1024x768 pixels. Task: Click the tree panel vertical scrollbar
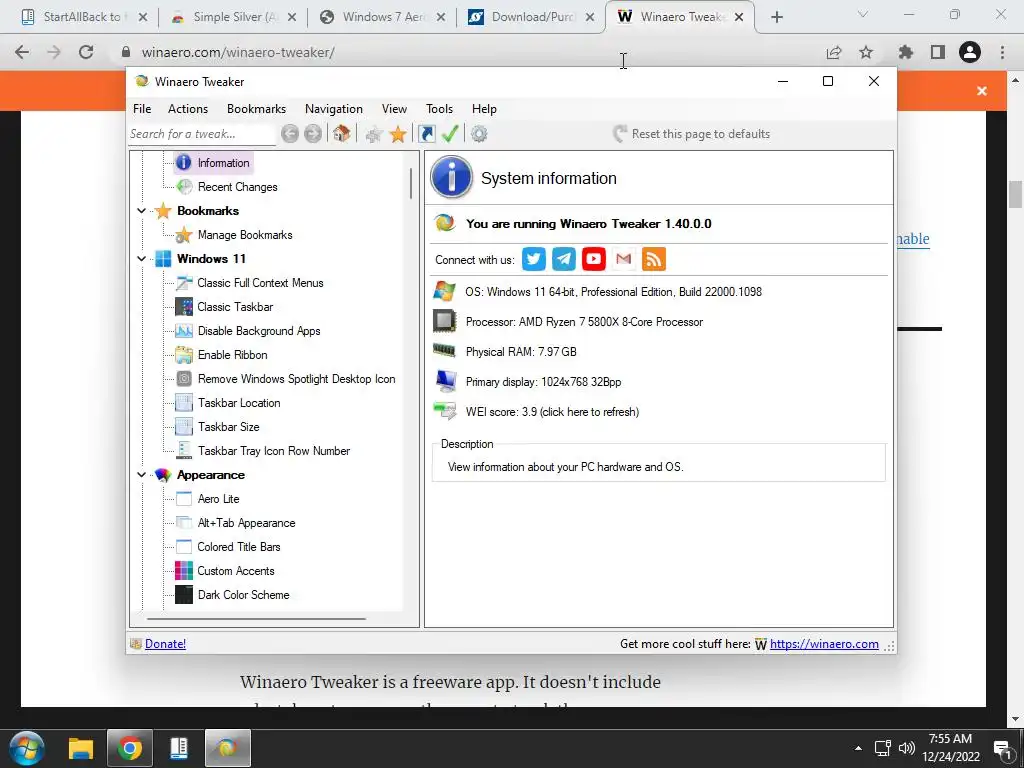(411, 184)
